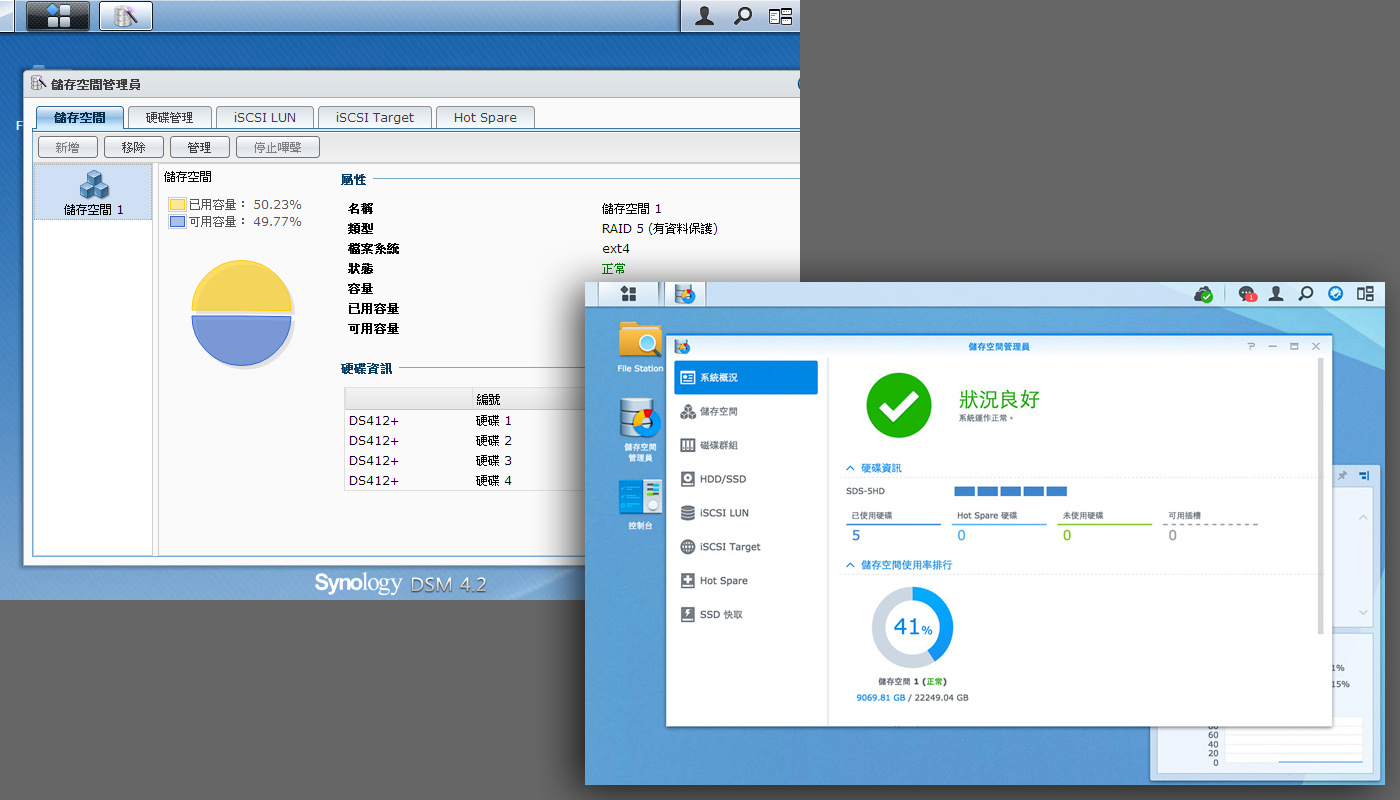
Task: Select 系統概況 in the sidebar
Action: (x=746, y=378)
